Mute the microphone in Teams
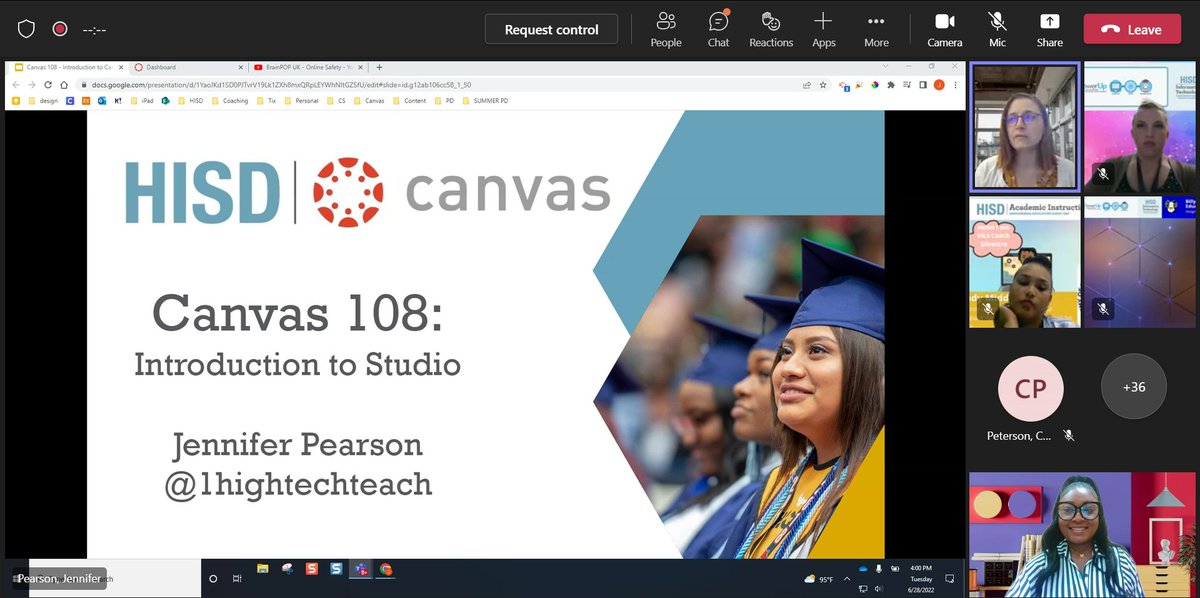This screenshot has height=598, width=1200. (x=996, y=27)
